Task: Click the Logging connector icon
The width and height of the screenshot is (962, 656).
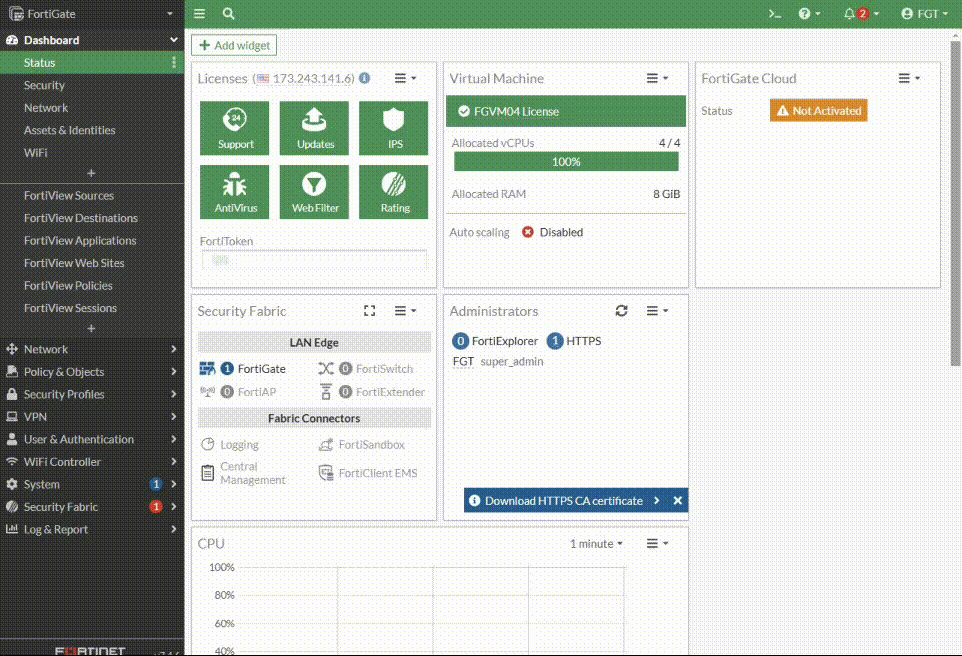Action: 207,444
